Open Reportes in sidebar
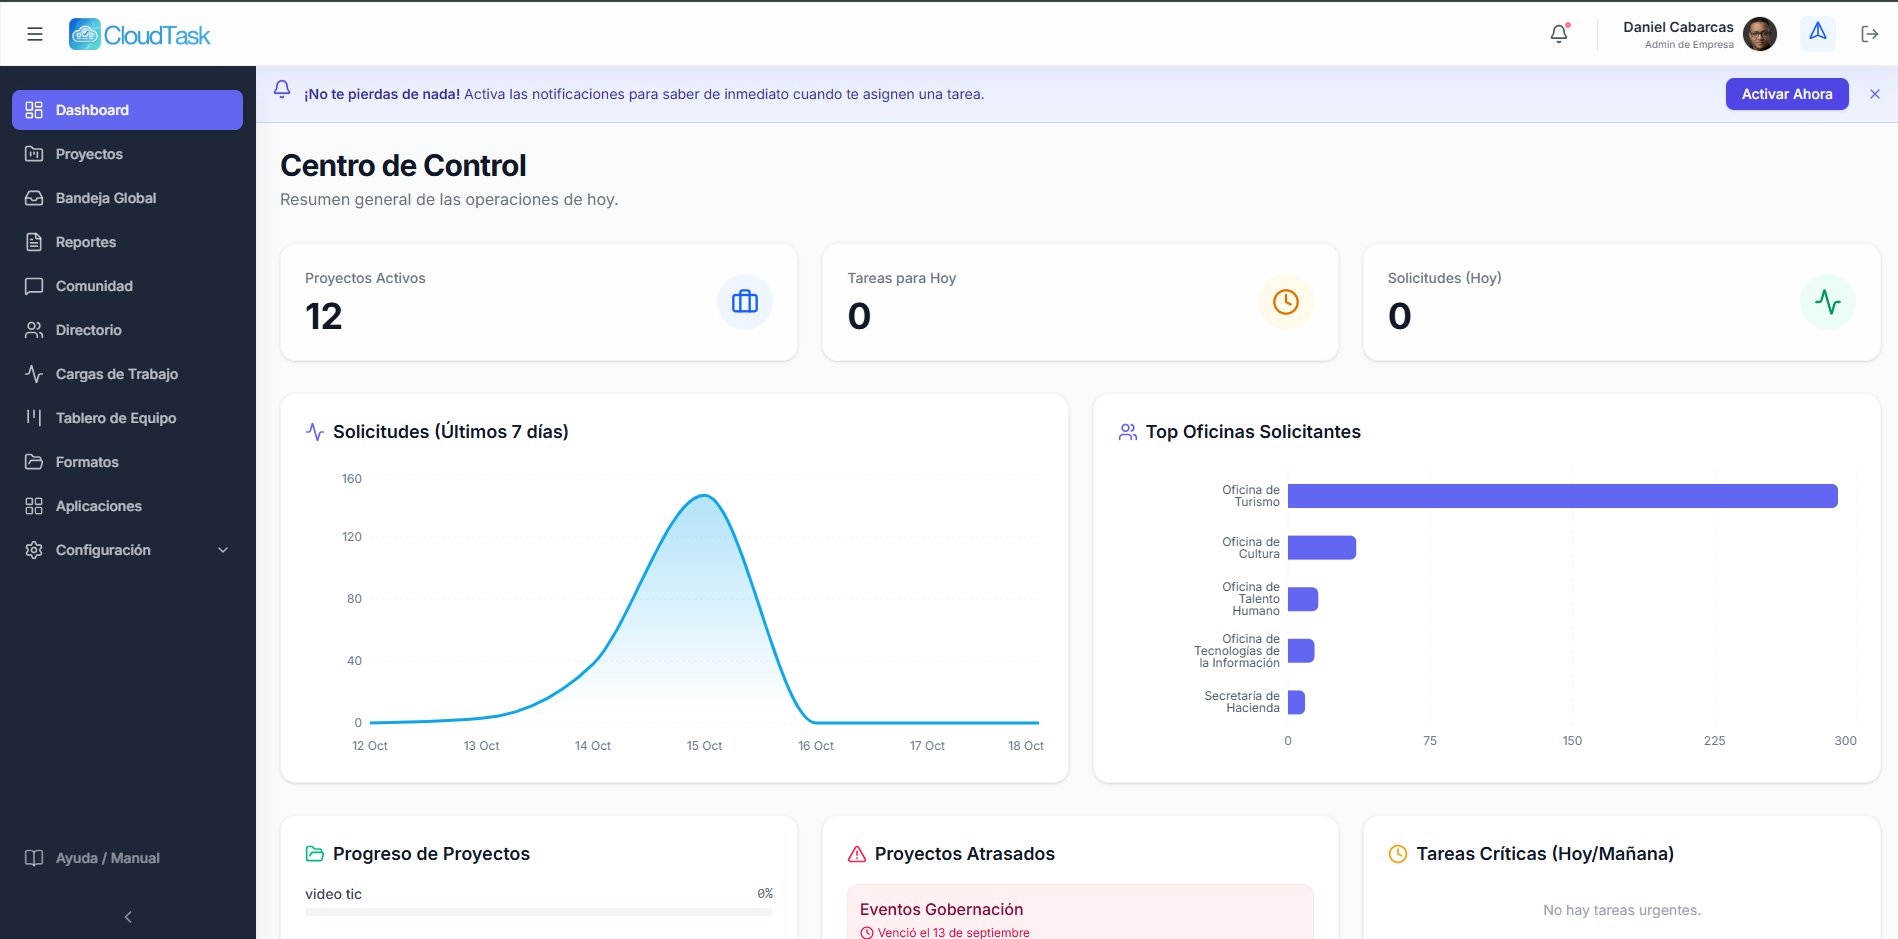 click(127, 242)
